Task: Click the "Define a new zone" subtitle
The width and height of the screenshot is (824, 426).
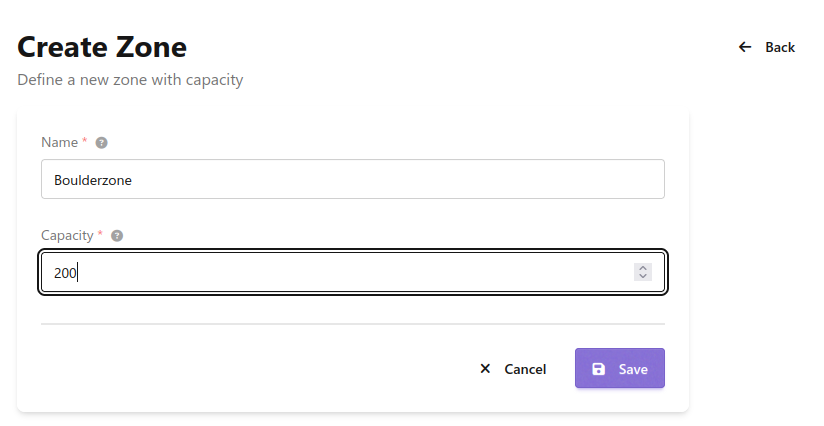Action: (130, 79)
